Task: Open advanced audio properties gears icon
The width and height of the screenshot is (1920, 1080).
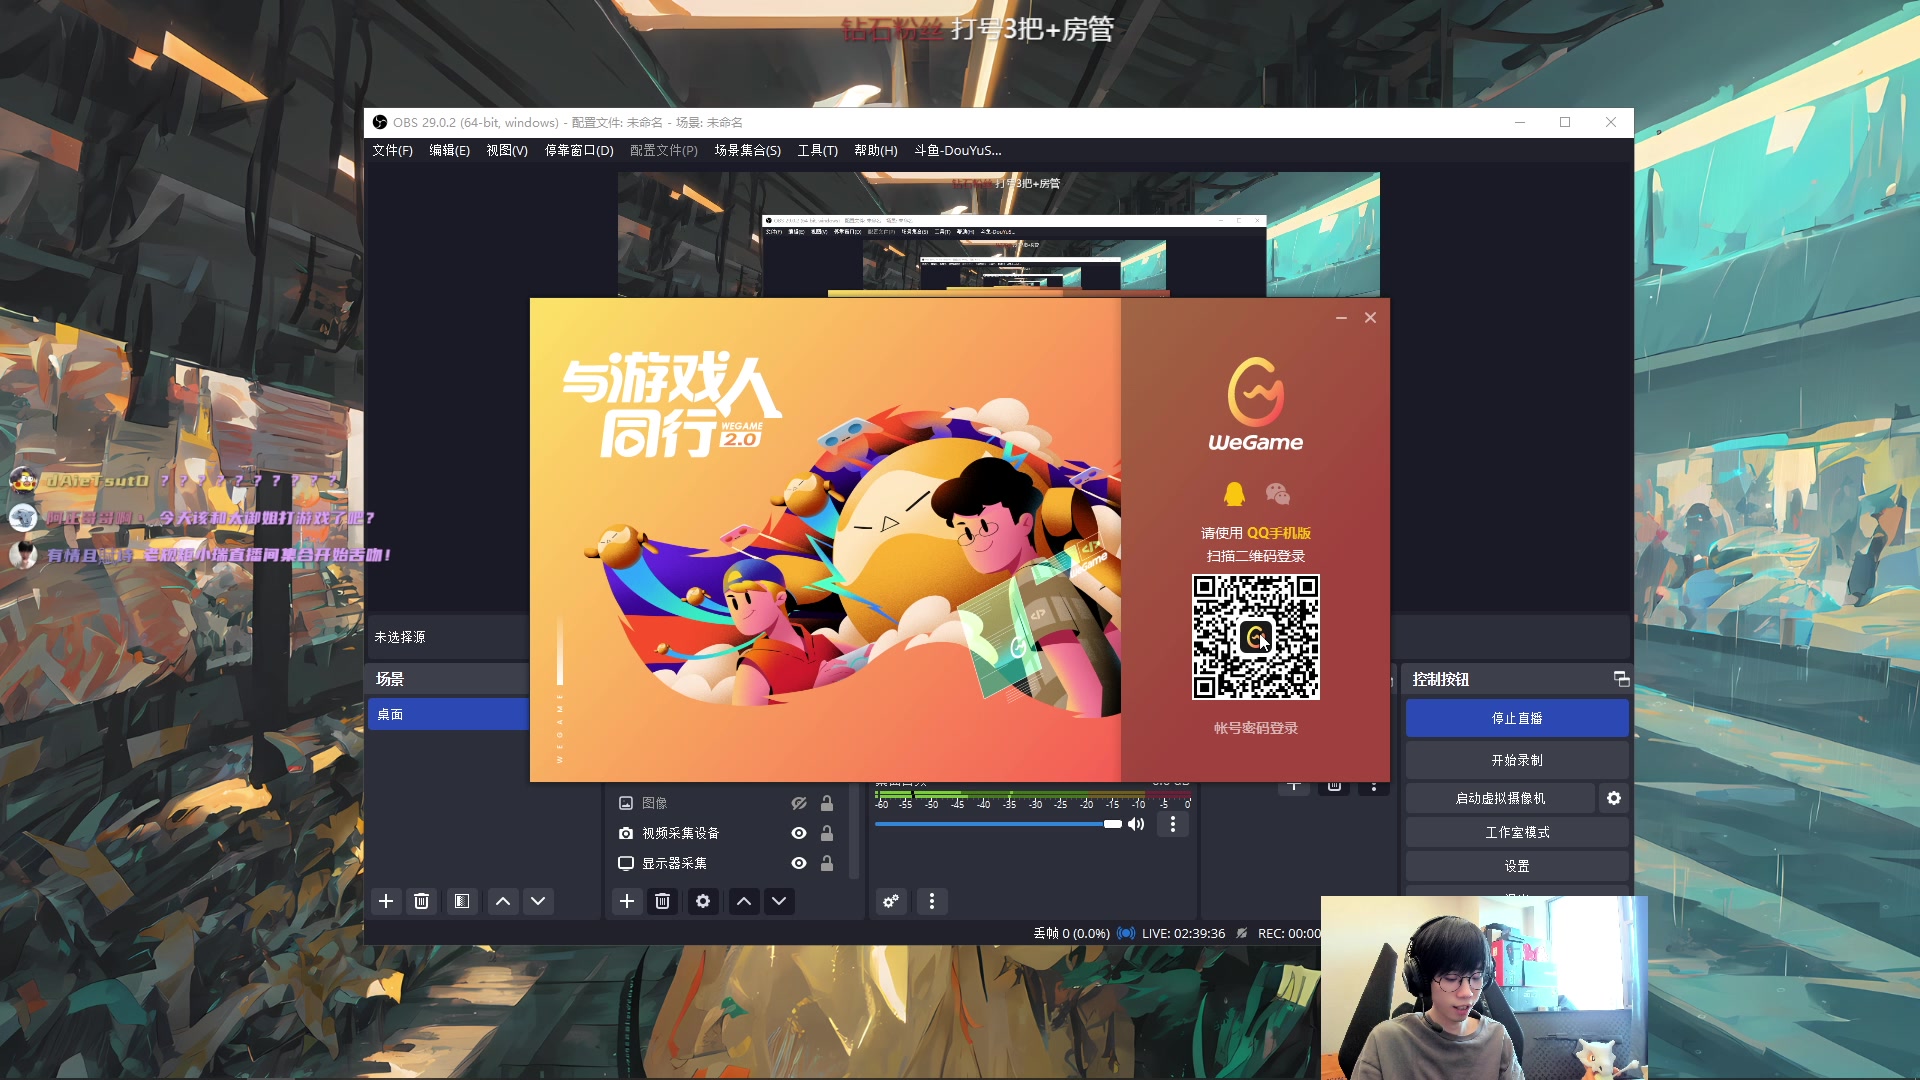Action: [x=891, y=901]
